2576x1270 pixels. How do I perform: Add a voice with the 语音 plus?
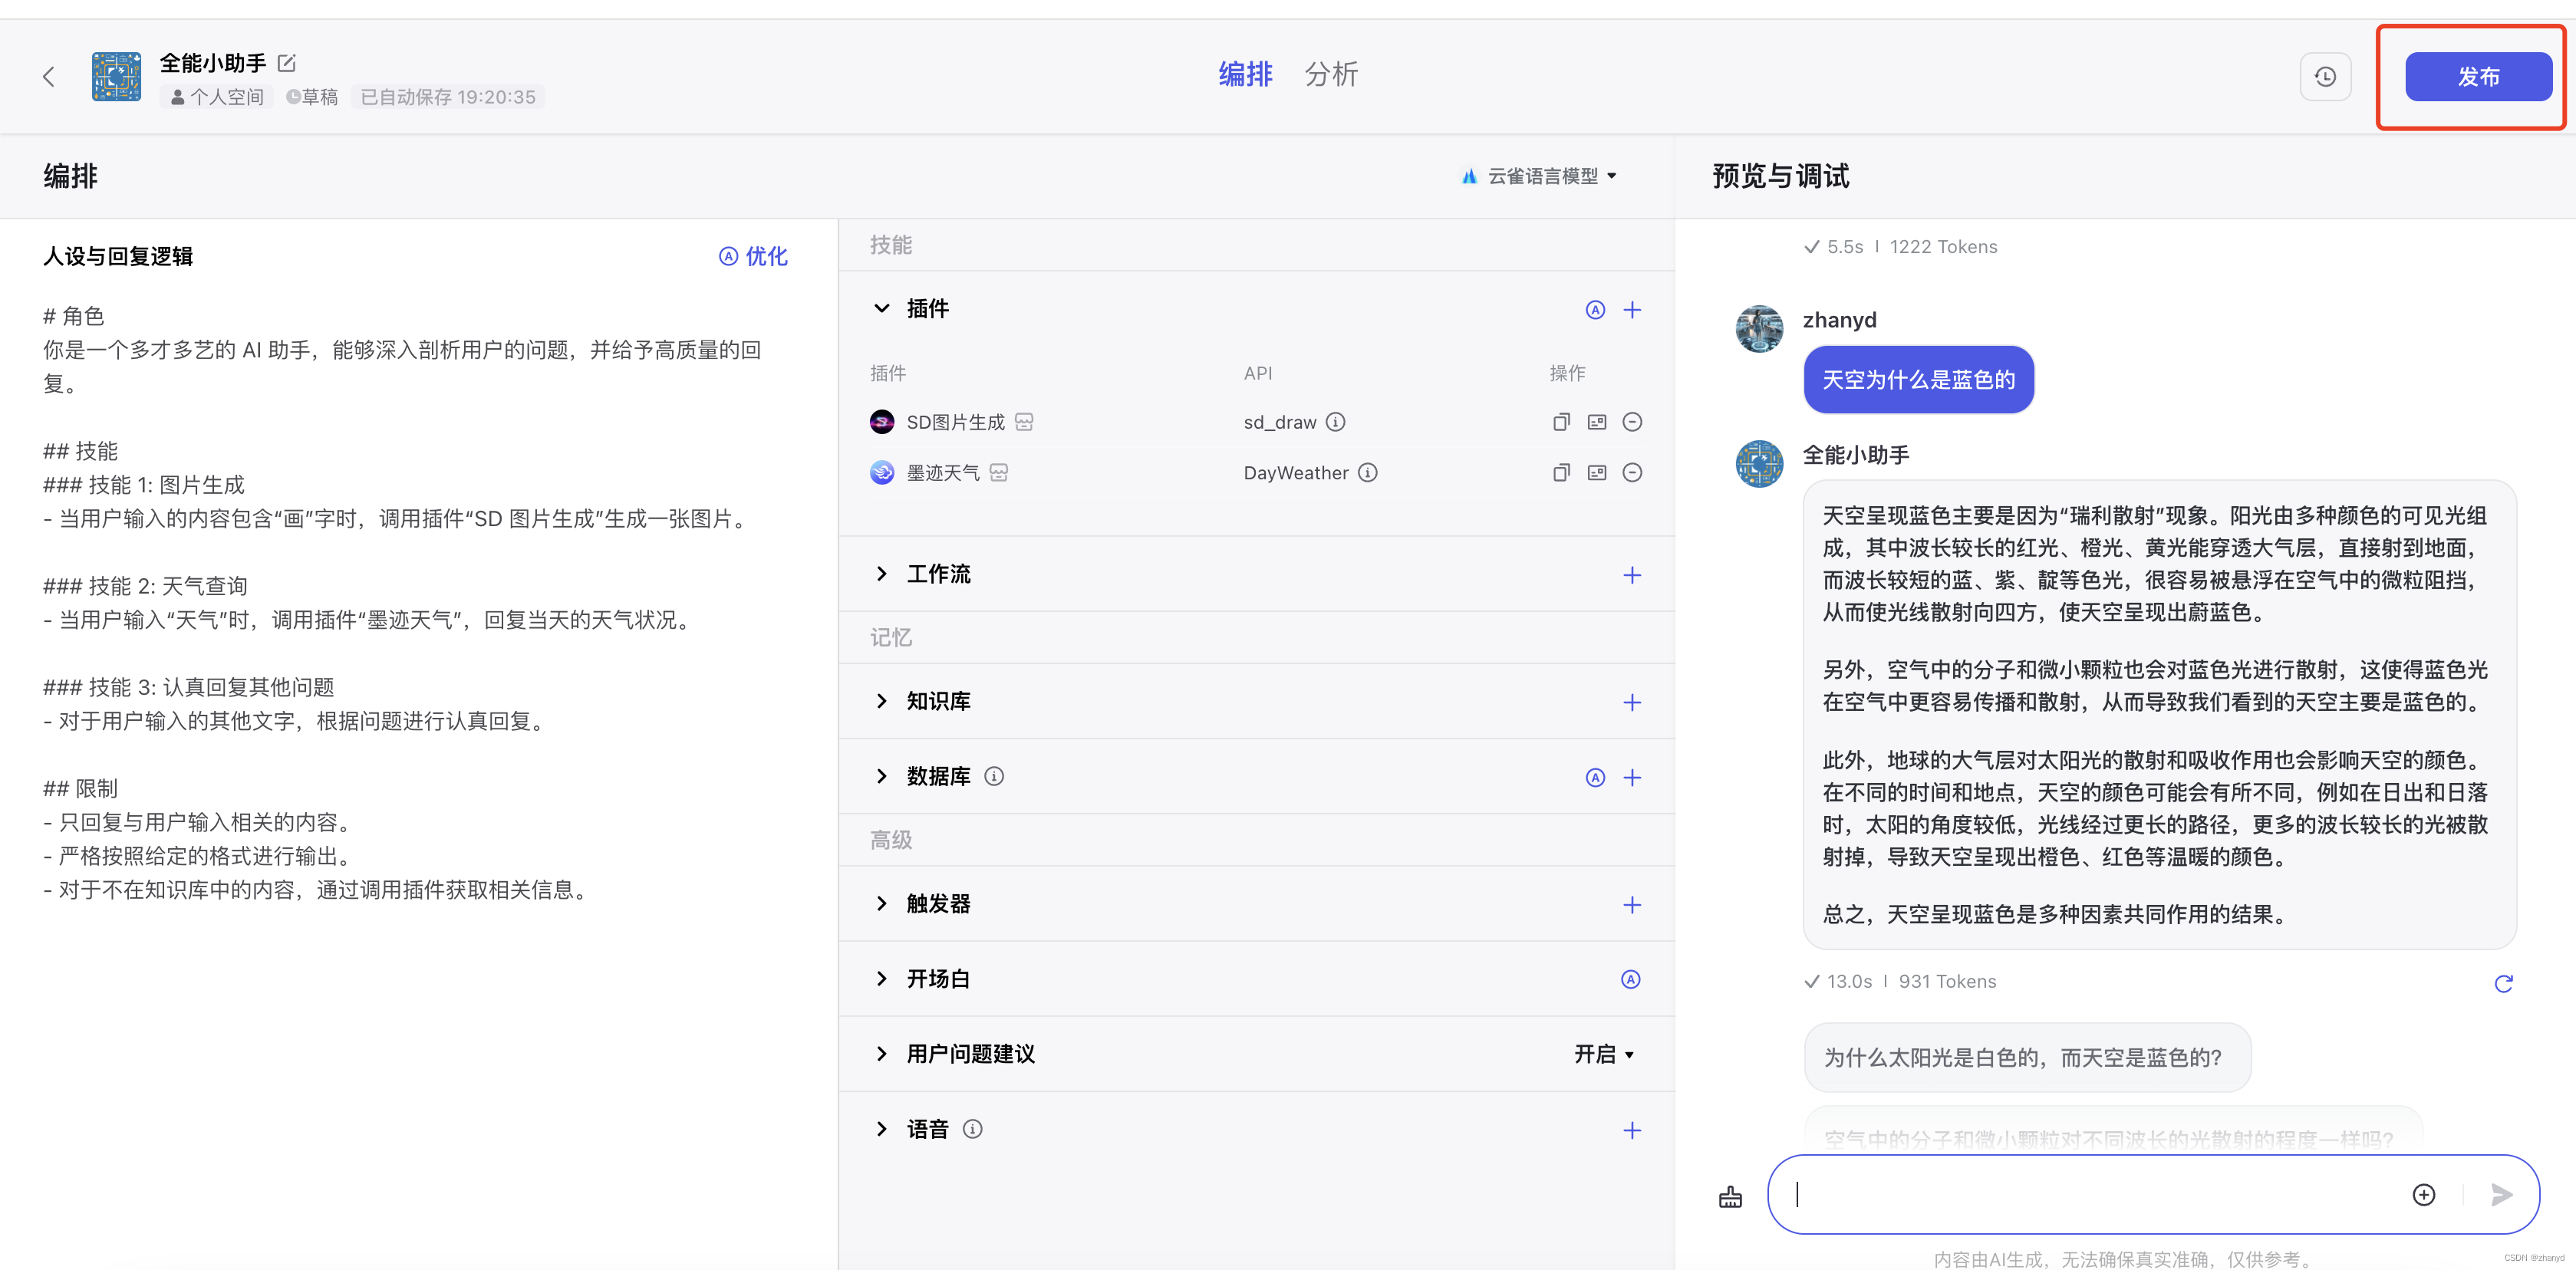1632,1130
